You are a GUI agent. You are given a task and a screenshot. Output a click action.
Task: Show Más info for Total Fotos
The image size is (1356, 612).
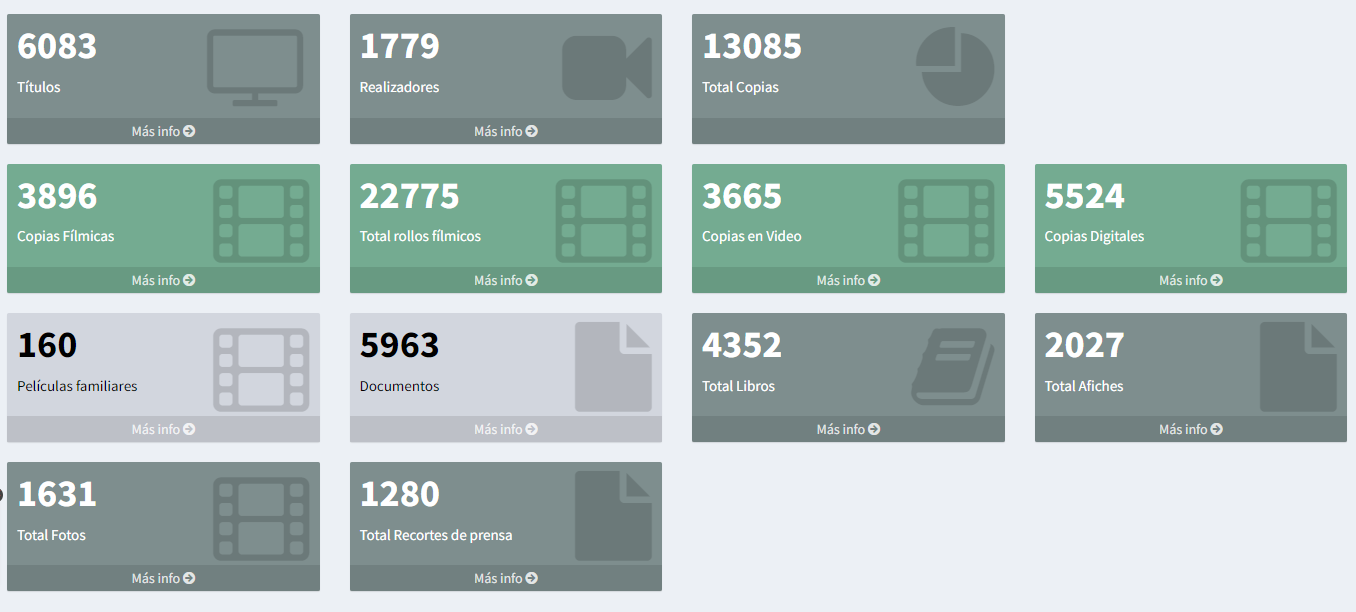click(163, 578)
